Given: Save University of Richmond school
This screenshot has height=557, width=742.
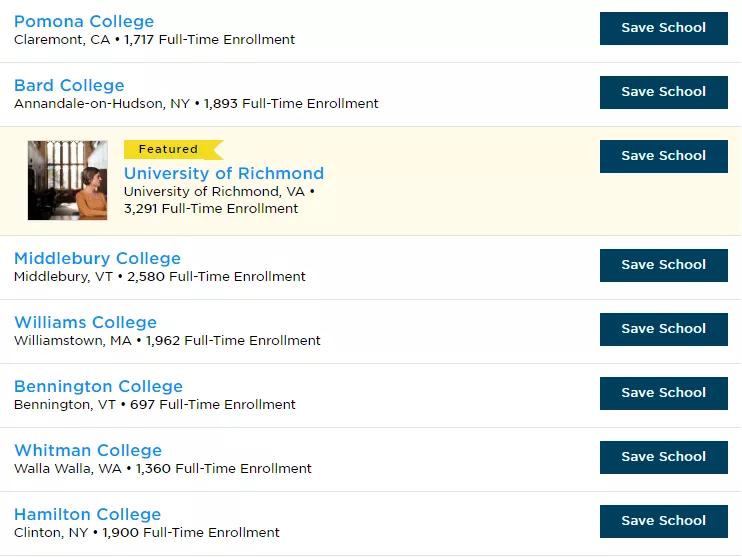Looking at the screenshot, I should coord(663,156).
